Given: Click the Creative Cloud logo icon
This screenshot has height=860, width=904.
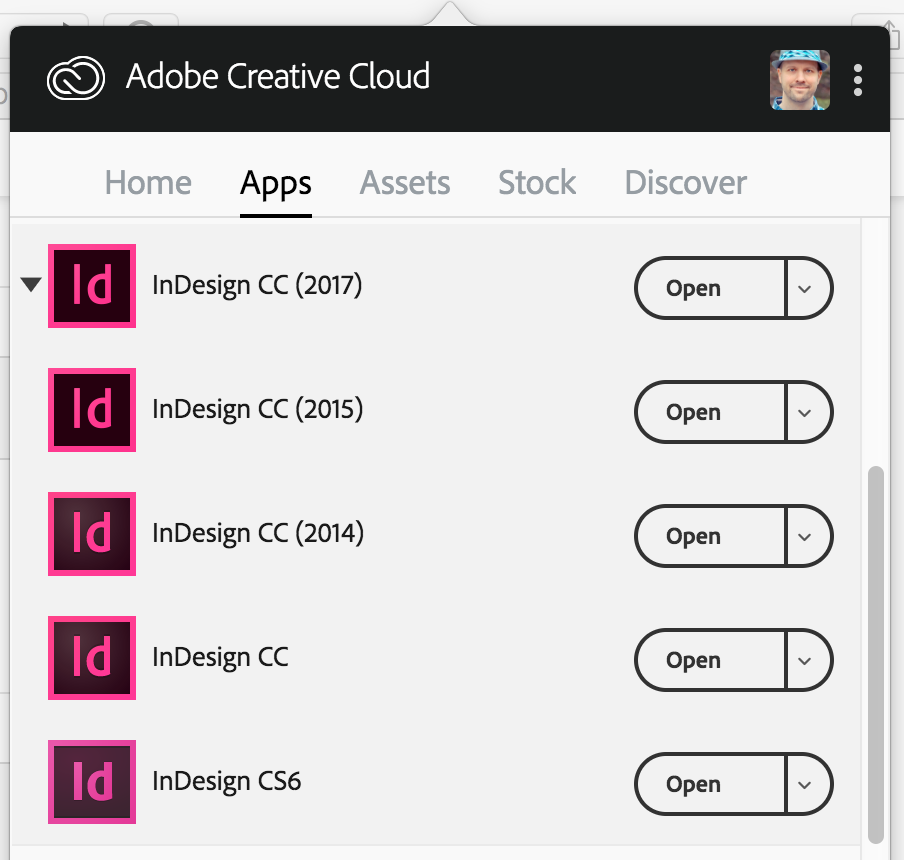Looking at the screenshot, I should tap(76, 79).
